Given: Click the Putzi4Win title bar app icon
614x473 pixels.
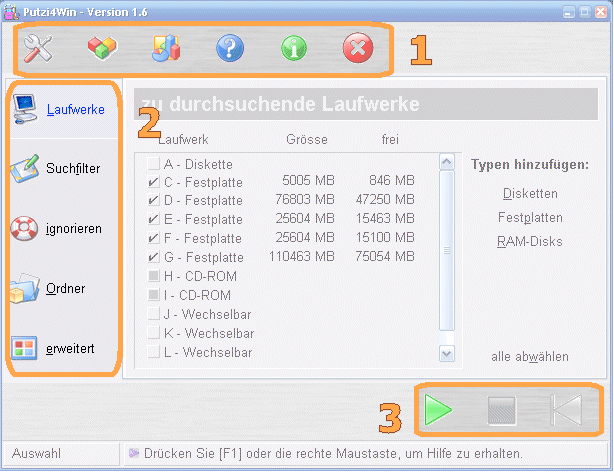Looking at the screenshot, I should 11,12.
